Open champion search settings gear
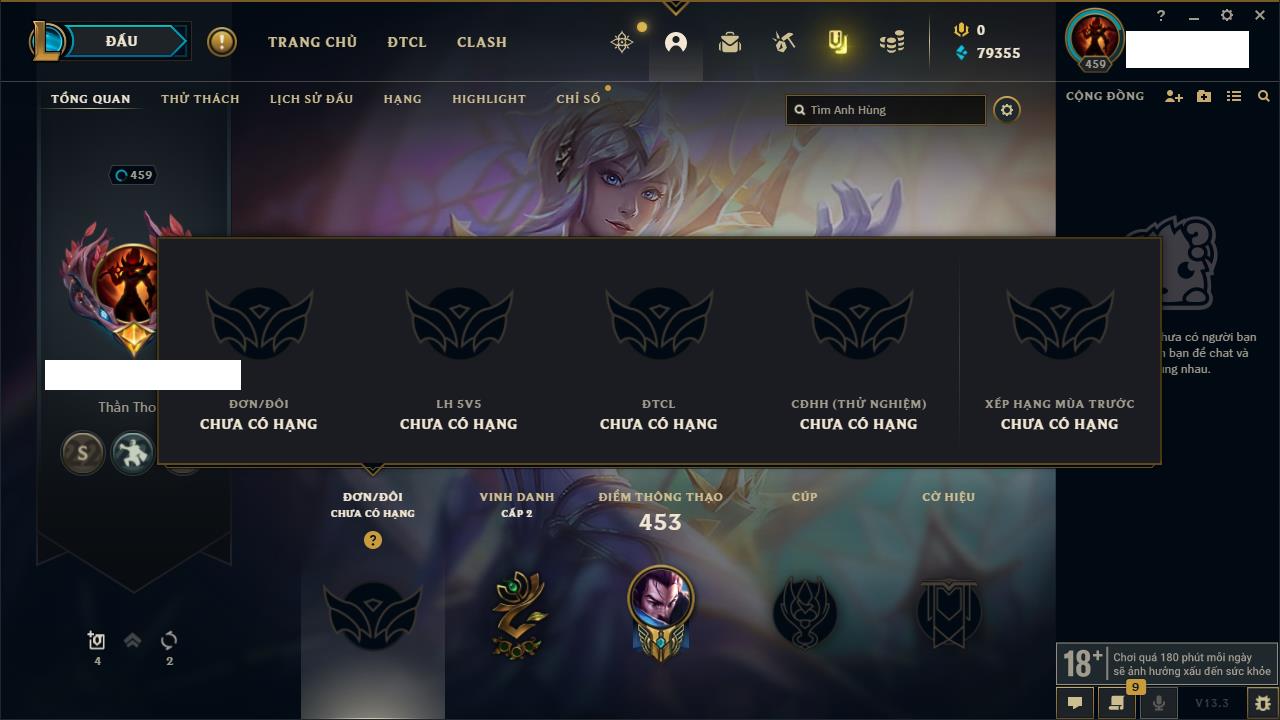The image size is (1280, 720). [x=1007, y=110]
